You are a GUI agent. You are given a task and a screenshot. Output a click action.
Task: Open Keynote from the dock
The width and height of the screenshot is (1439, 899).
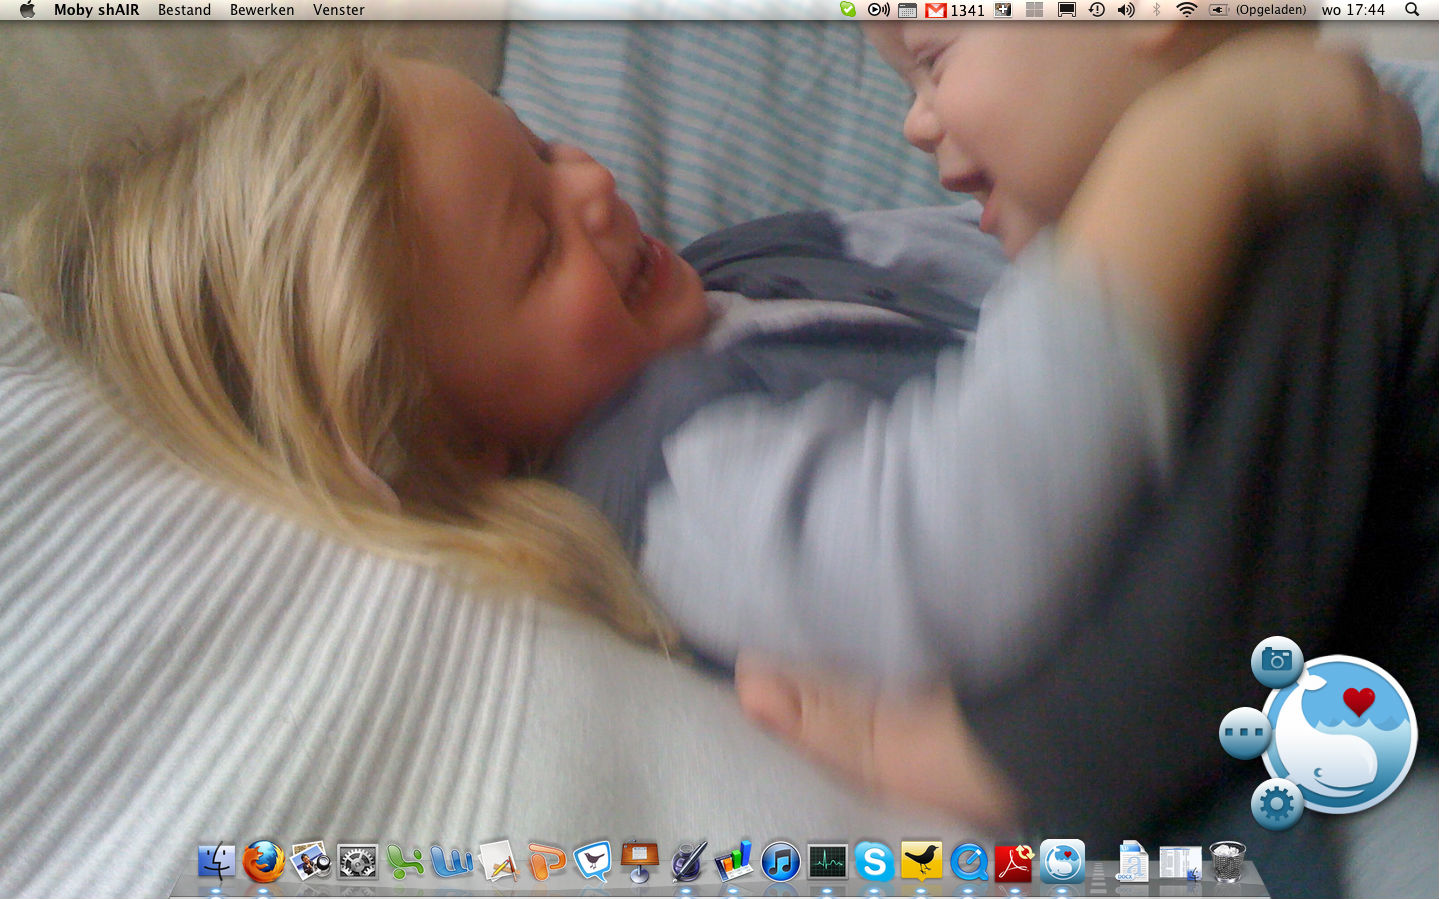click(x=640, y=861)
